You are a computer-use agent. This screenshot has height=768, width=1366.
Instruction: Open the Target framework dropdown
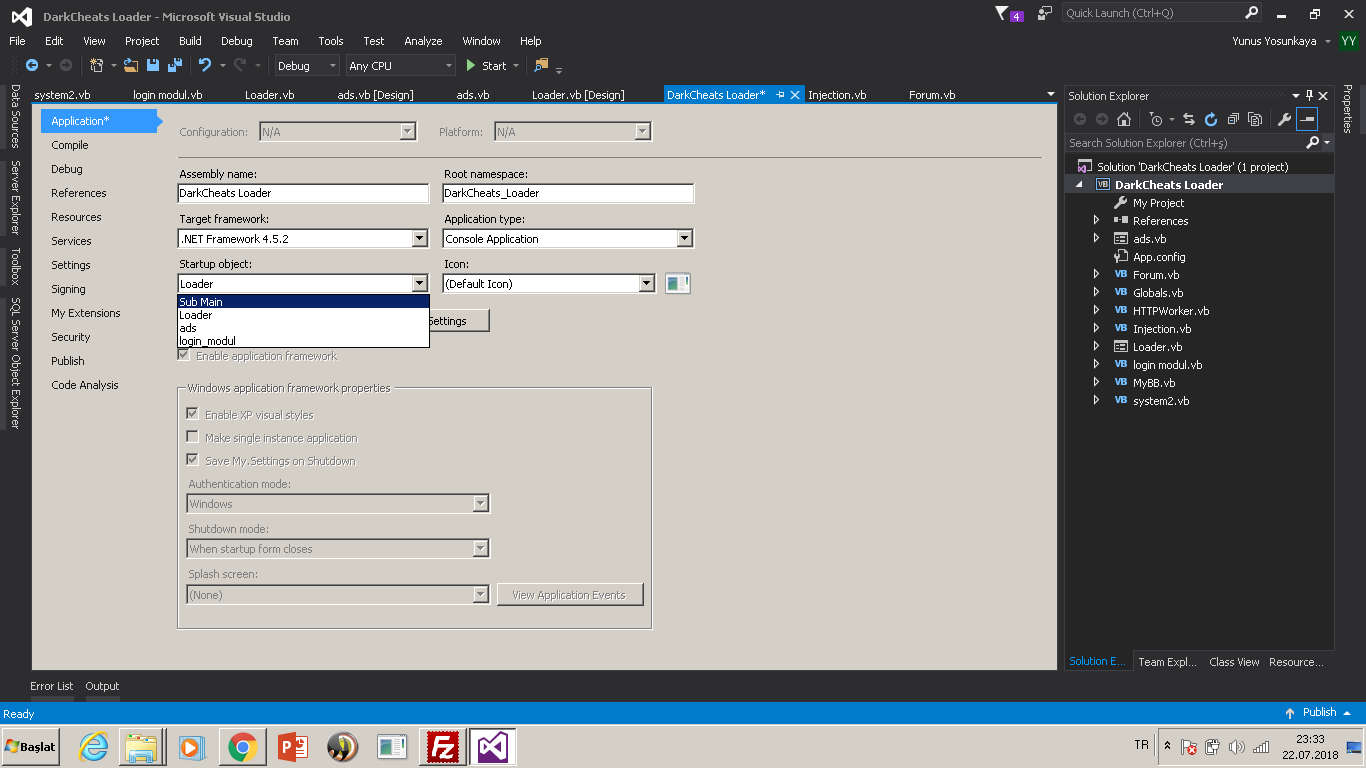[x=420, y=239]
